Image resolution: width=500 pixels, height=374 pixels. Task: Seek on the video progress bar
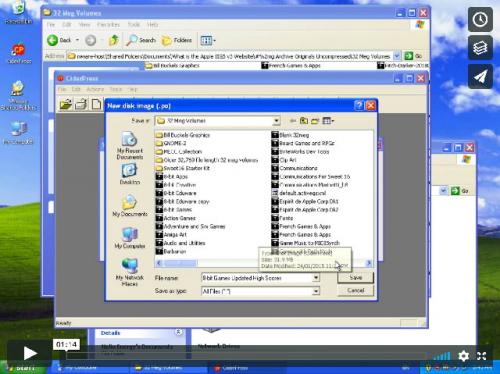point(247,356)
